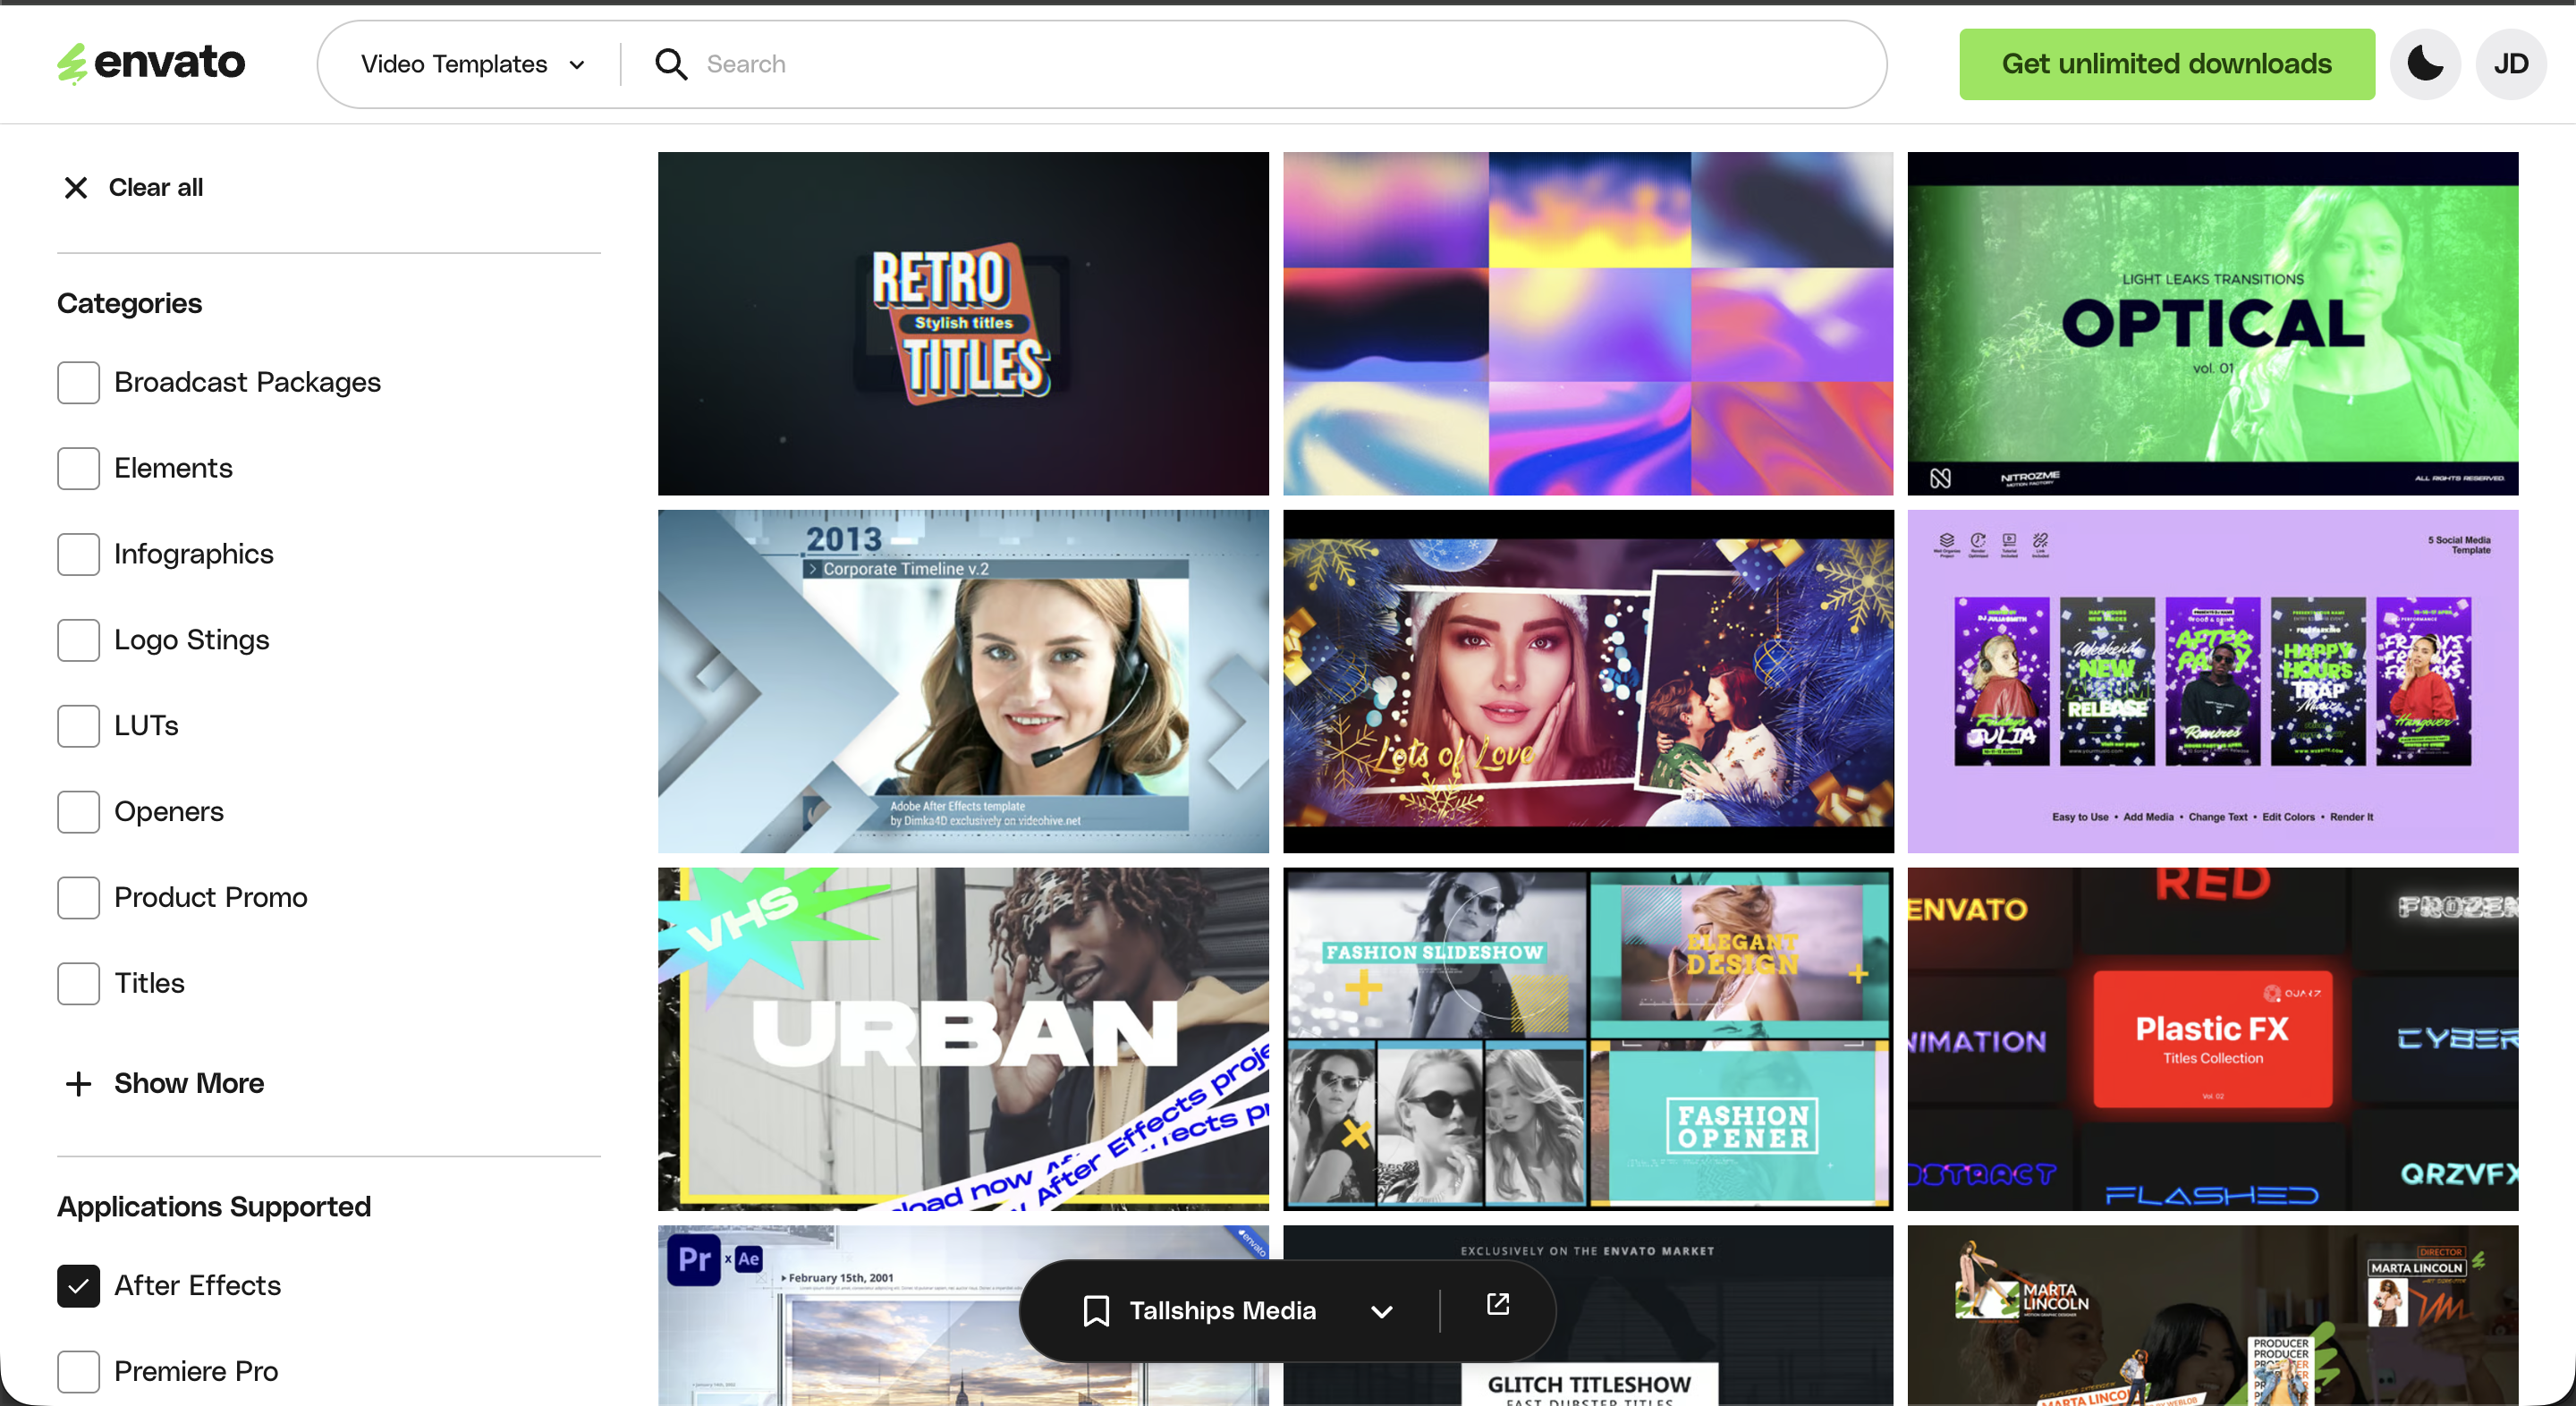Image resolution: width=2576 pixels, height=1406 pixels.
Task: Click the envato logo
Action: pyautogui.click(x=151, y=64)
